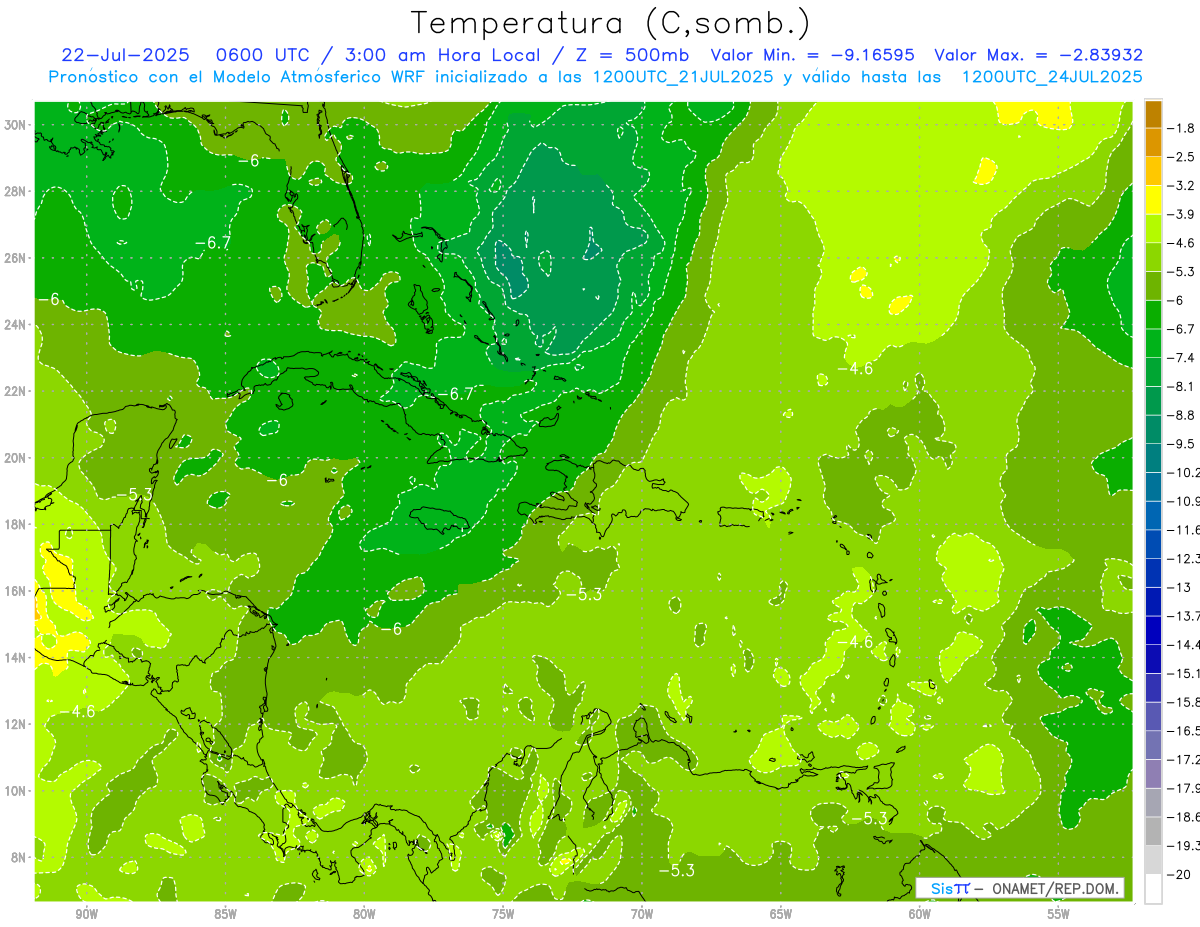Click the -9.5 colorbar legend value
1200x927 pixels.
click(x=1182, y=444)
